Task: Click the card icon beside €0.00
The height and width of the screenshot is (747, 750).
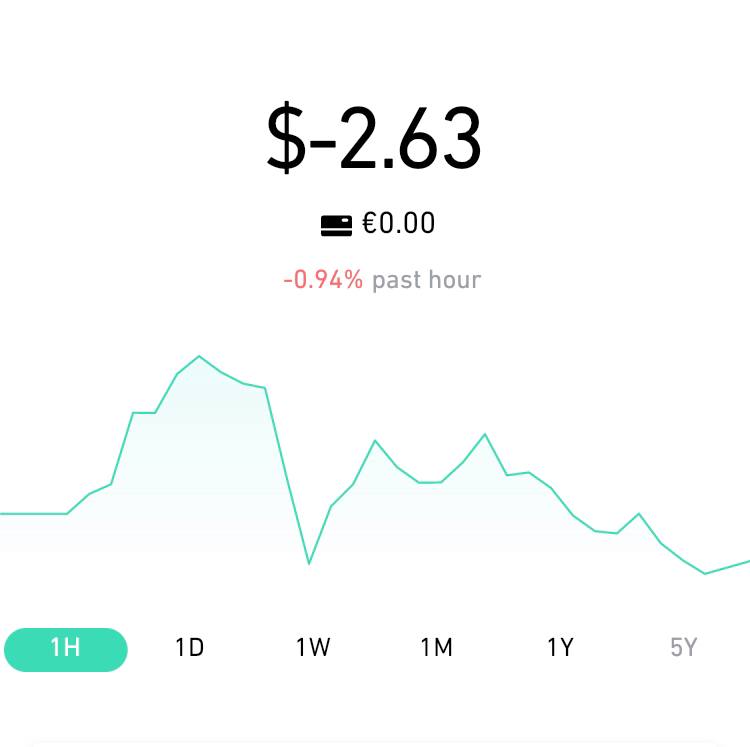Action: 336,225
